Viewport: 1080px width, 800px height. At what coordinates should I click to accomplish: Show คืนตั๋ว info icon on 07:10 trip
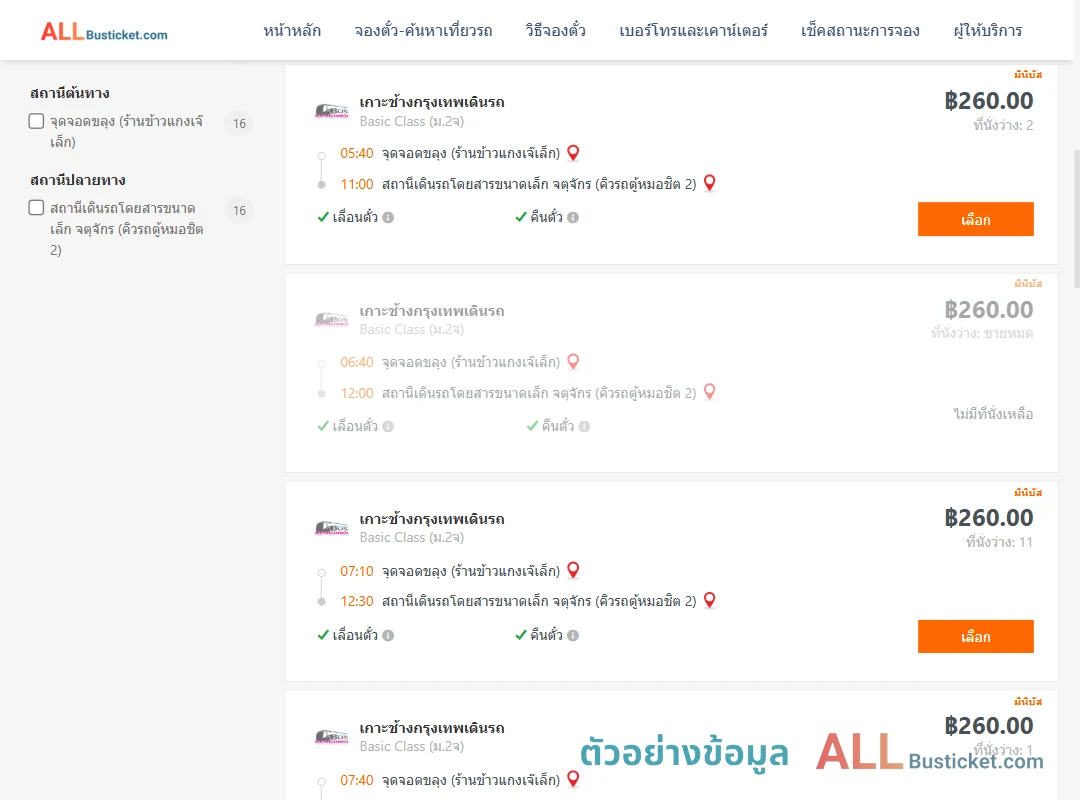pos(573,635)
